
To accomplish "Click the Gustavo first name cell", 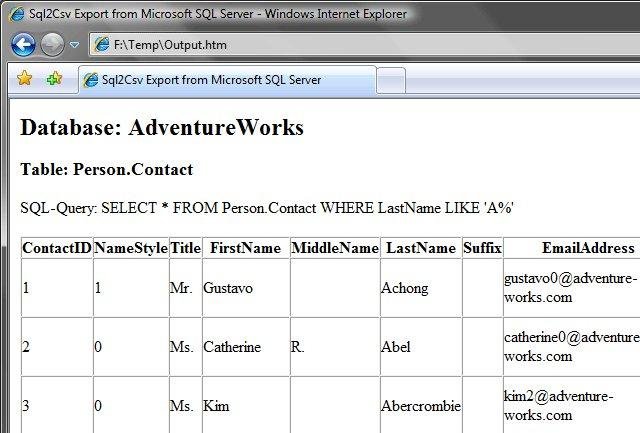I will point(246,288).
